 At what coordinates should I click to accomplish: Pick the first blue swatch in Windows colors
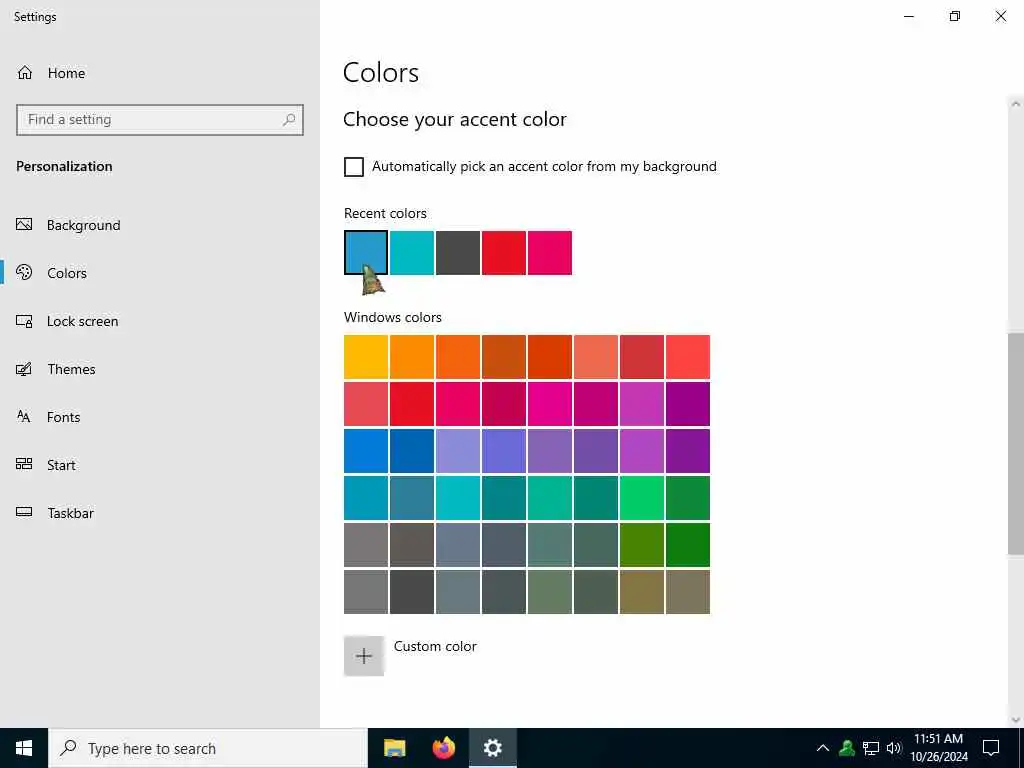(x=366, y=451)
